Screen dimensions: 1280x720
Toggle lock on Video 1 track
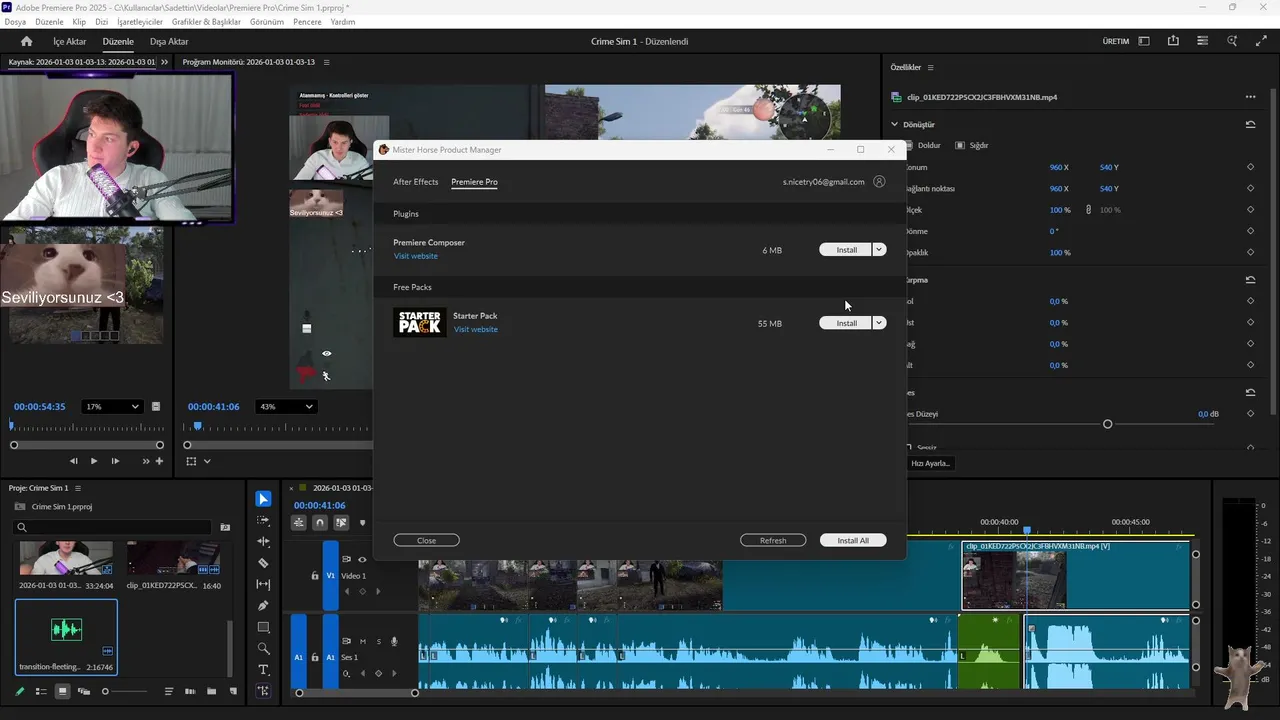(315, 576)
